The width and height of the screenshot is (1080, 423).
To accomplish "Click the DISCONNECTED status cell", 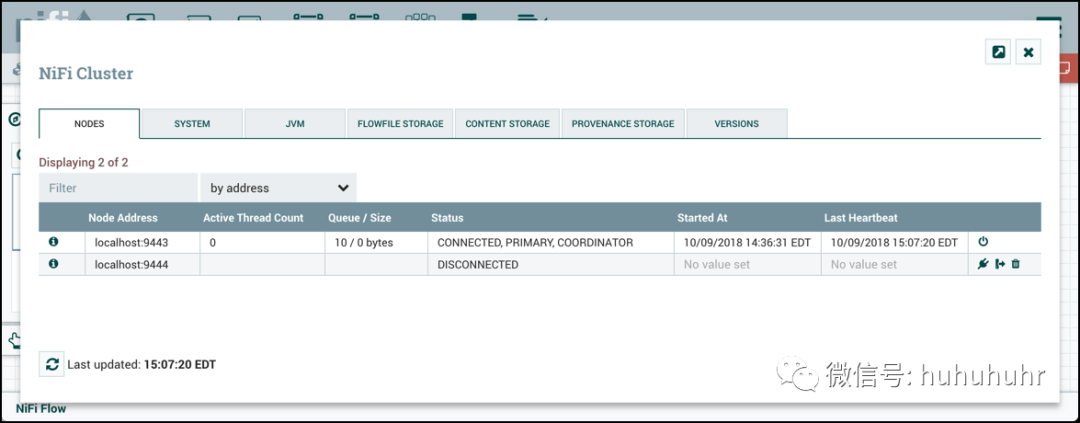I will 550,265.
